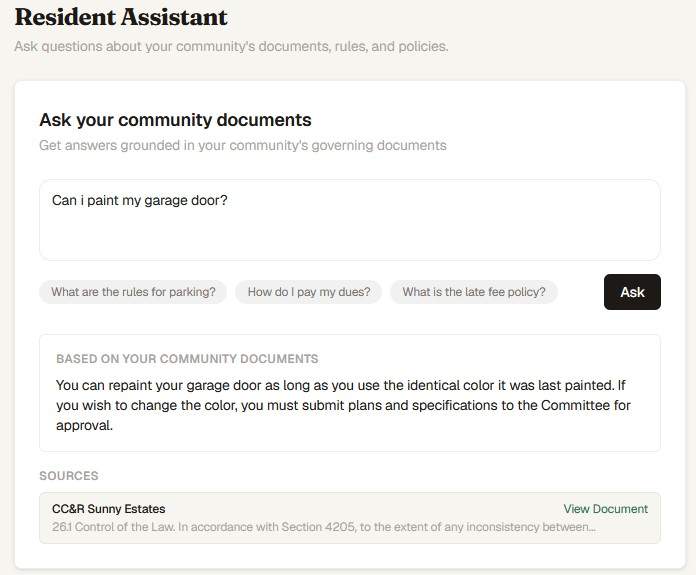Choose the 'How do I pay my dues?' chip
This screenshot has height=575, width=696.
(308, 292)
